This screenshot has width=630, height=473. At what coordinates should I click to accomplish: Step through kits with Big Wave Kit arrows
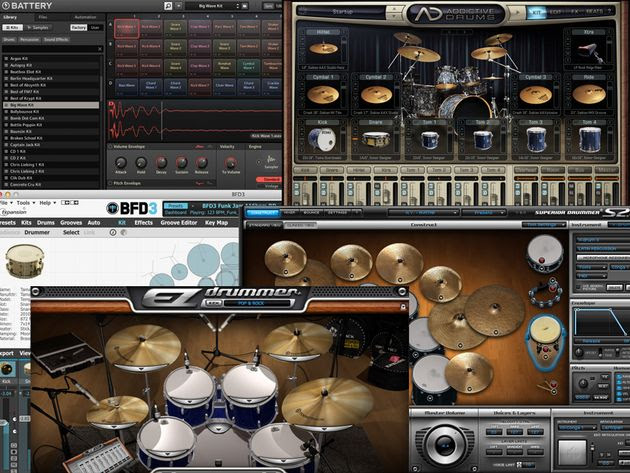[237, 6]
